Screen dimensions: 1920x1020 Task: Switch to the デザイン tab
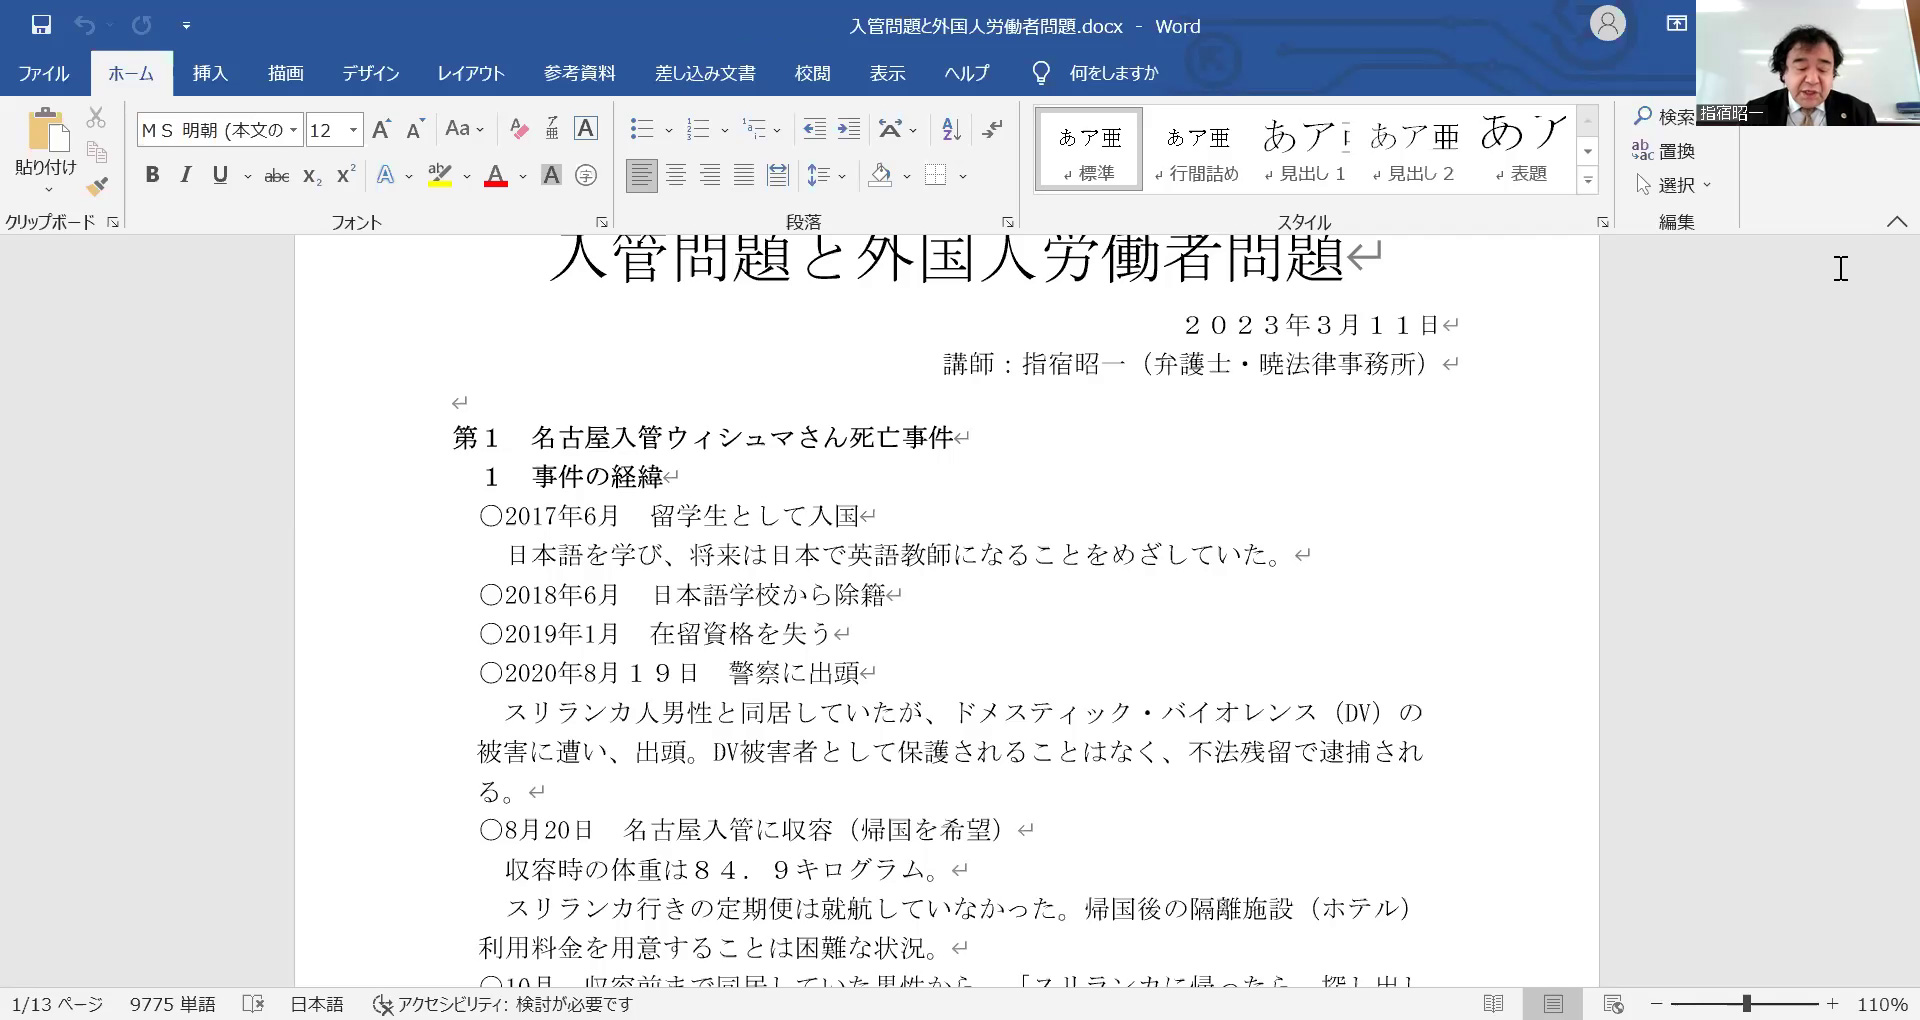point(370,73)
